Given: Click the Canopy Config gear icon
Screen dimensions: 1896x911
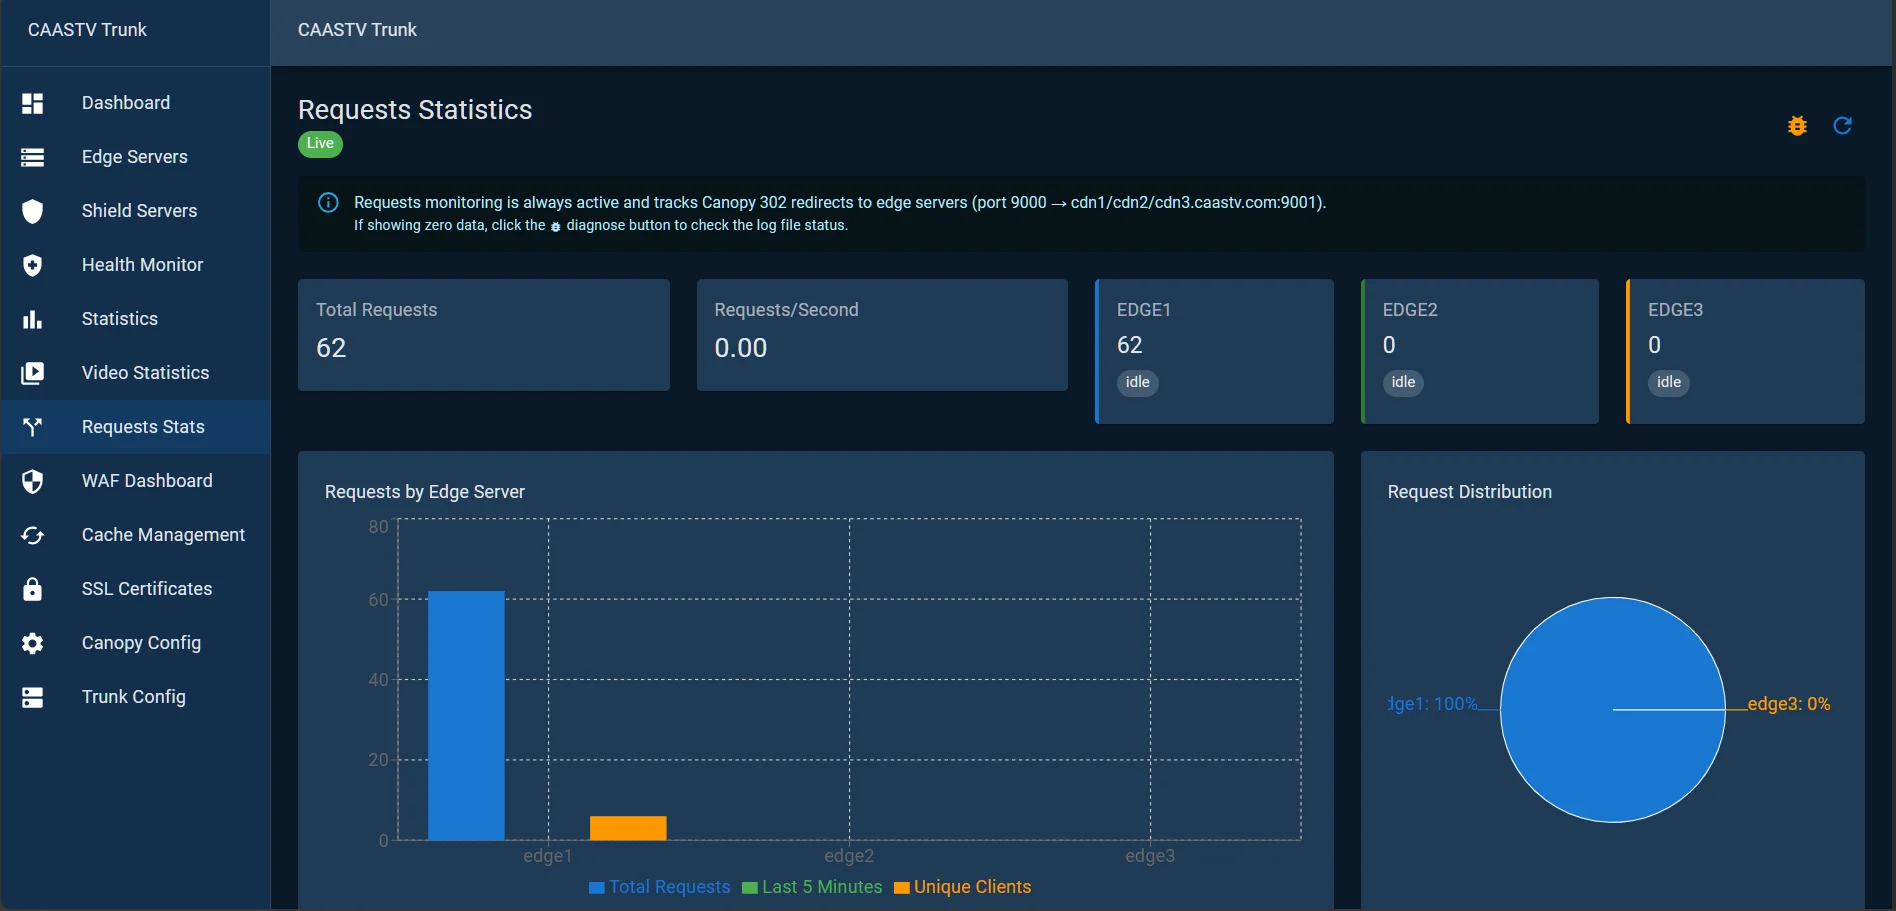Looking at the screenshot, I should [x=33, y=643].
